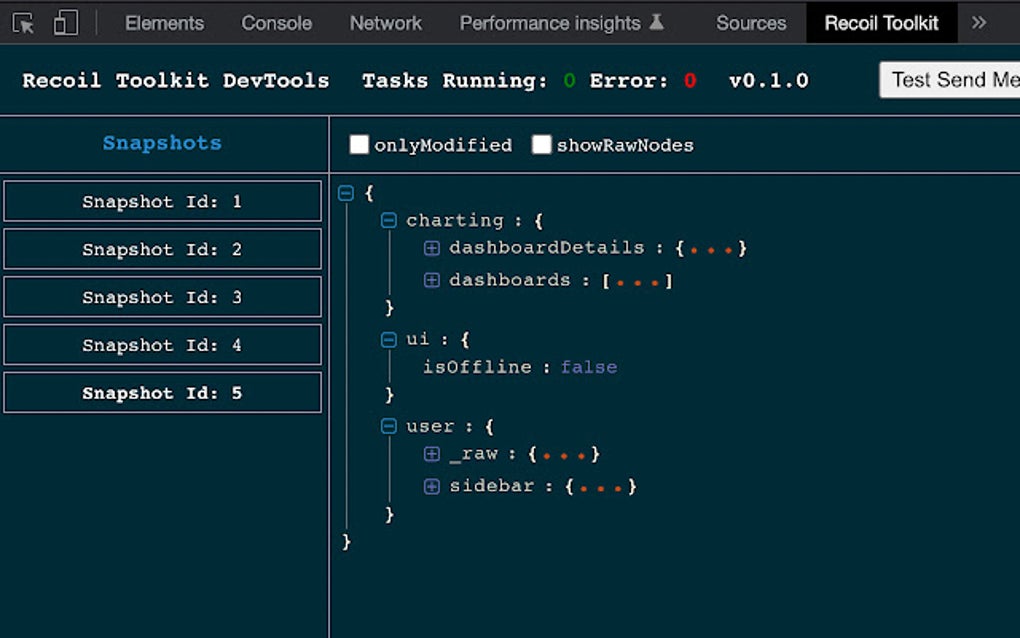Open the Elements tab
The image size is (1020, 638).
[163, 22]
